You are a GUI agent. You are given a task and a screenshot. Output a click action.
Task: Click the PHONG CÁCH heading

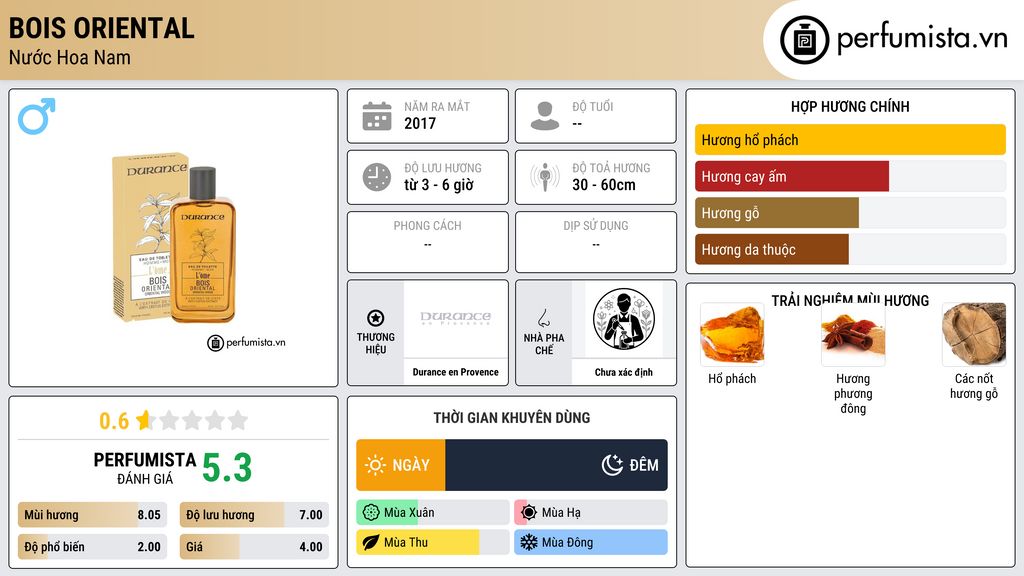[x=428, y=226]
